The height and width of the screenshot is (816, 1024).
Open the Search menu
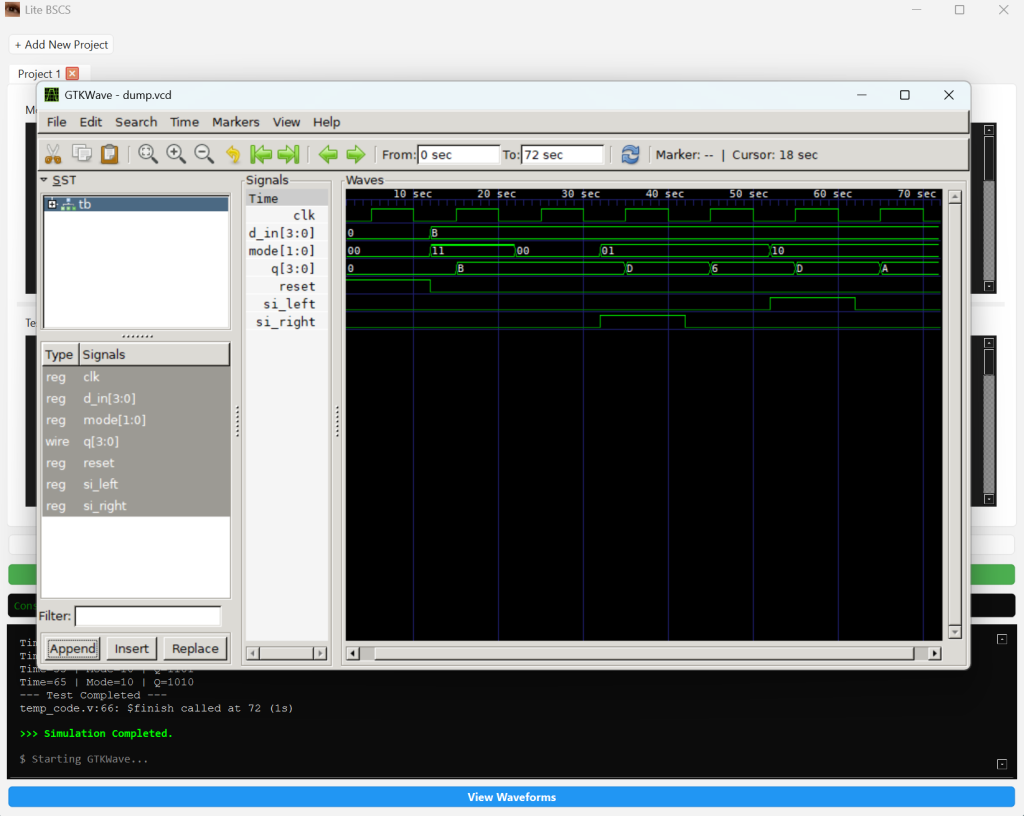pos(136,122)
